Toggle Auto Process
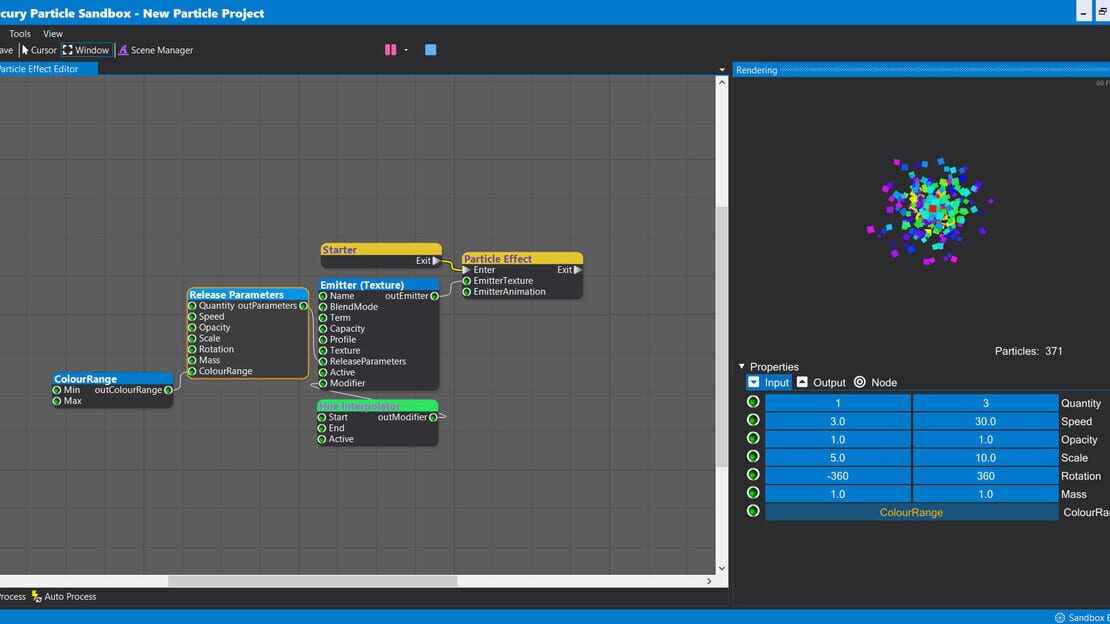The height and width of the screenshot is (624, 1110). (x=64, y=596)
